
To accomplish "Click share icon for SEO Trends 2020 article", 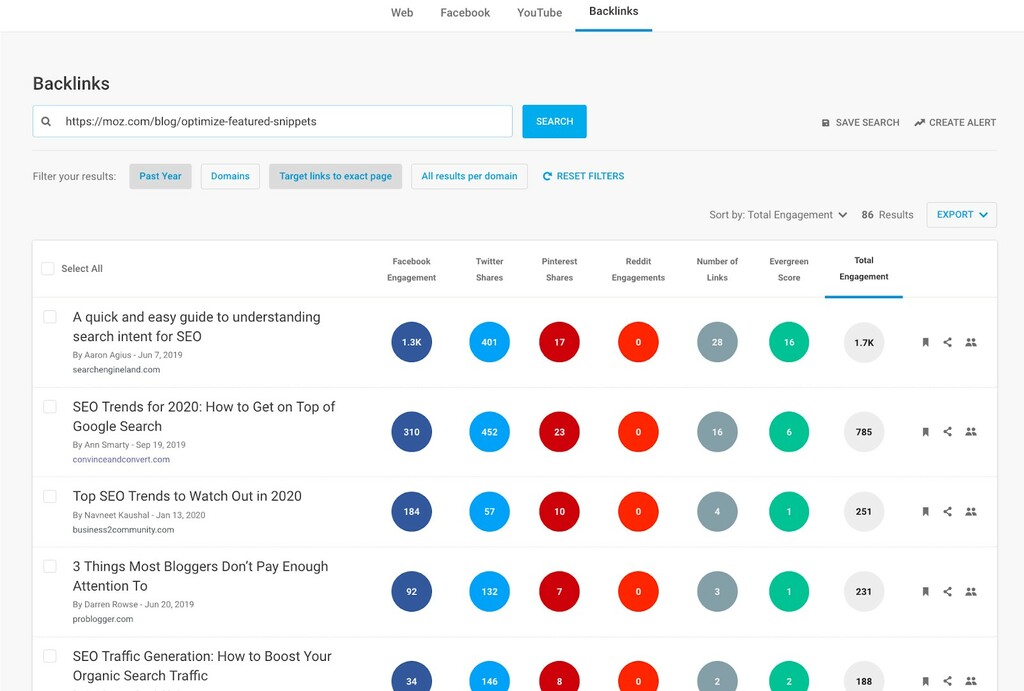I will click(947, 432).
